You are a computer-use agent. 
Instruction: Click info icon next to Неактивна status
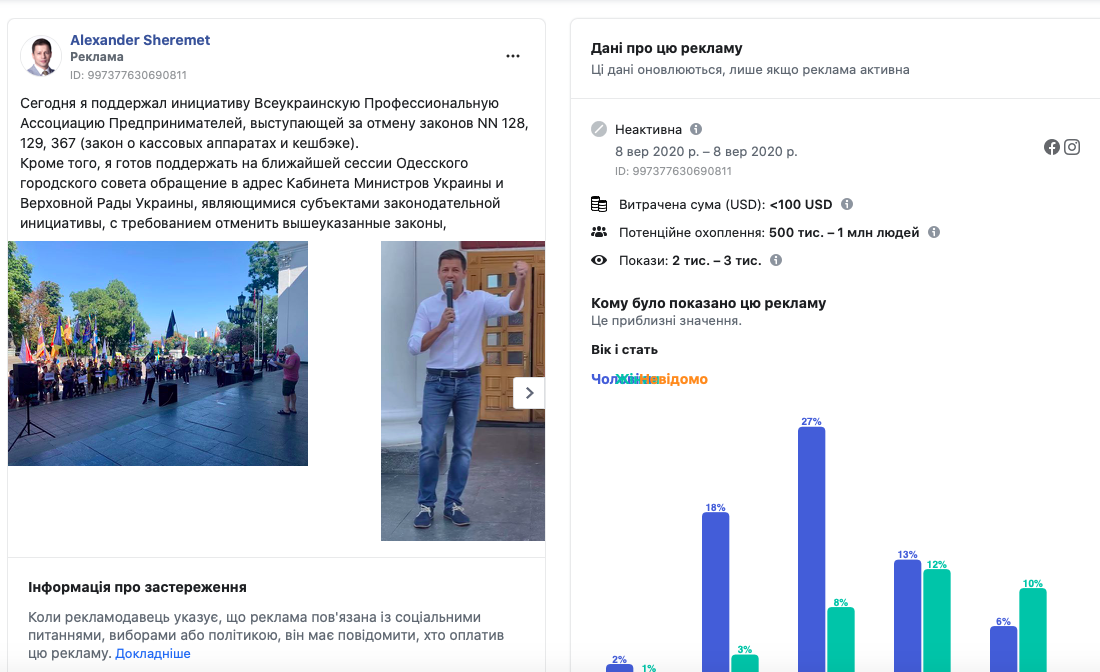(696, 129)
